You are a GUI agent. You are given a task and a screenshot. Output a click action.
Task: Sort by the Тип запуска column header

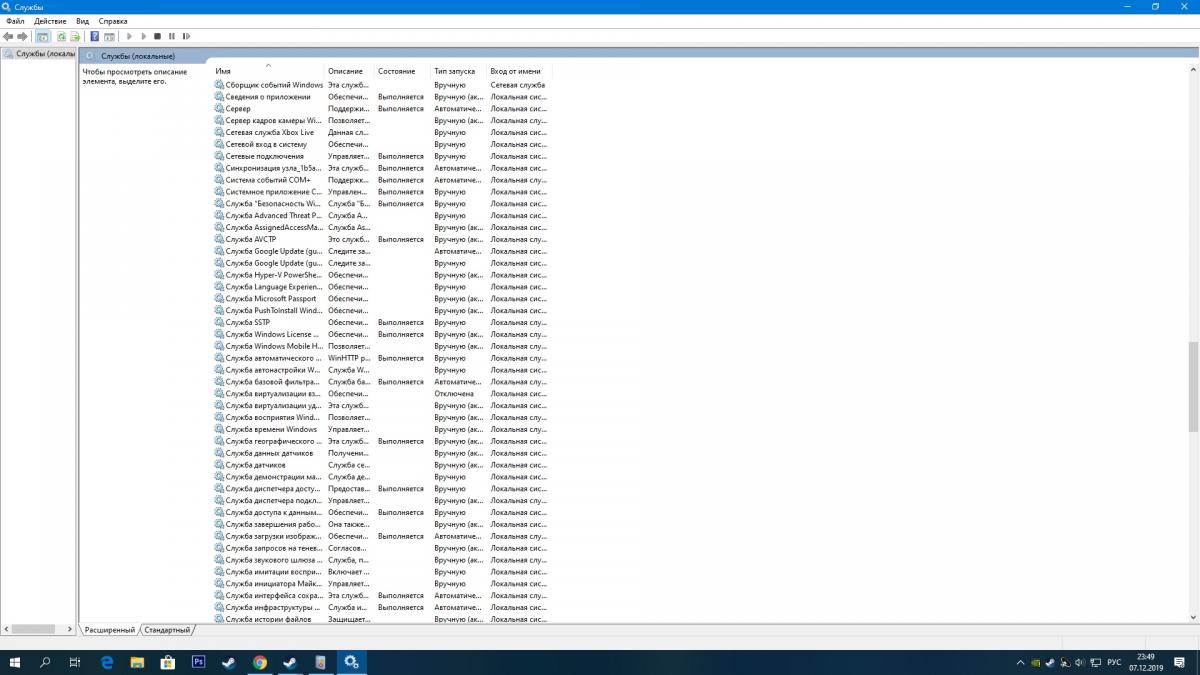[x=459, y=71]
